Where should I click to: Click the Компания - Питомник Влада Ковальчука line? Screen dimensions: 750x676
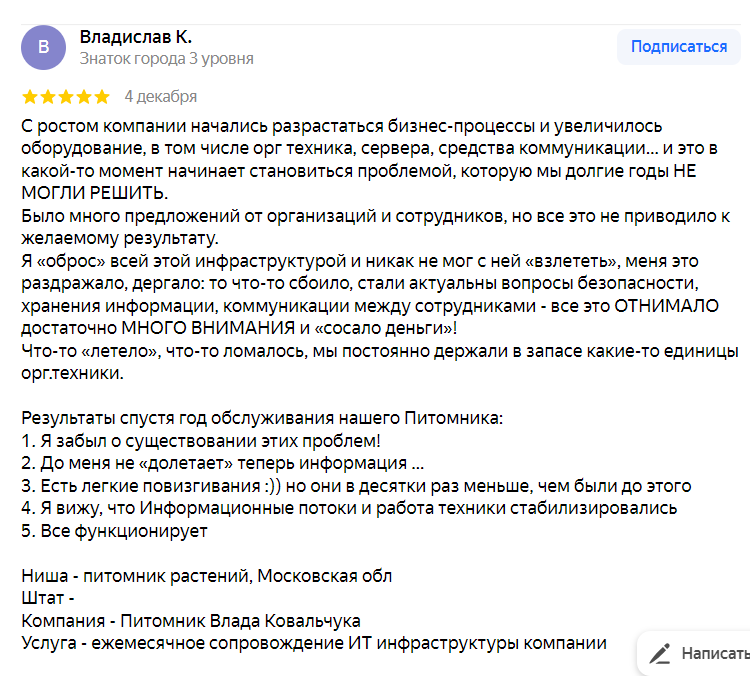(x=190, y=621)
